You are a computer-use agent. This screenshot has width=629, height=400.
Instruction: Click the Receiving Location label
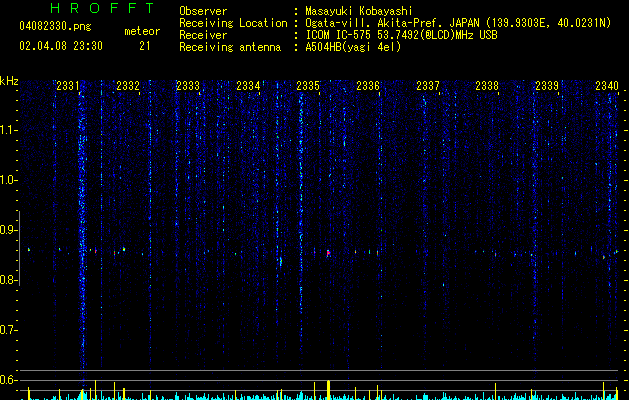pyautogui.click(x=233, y=23)
